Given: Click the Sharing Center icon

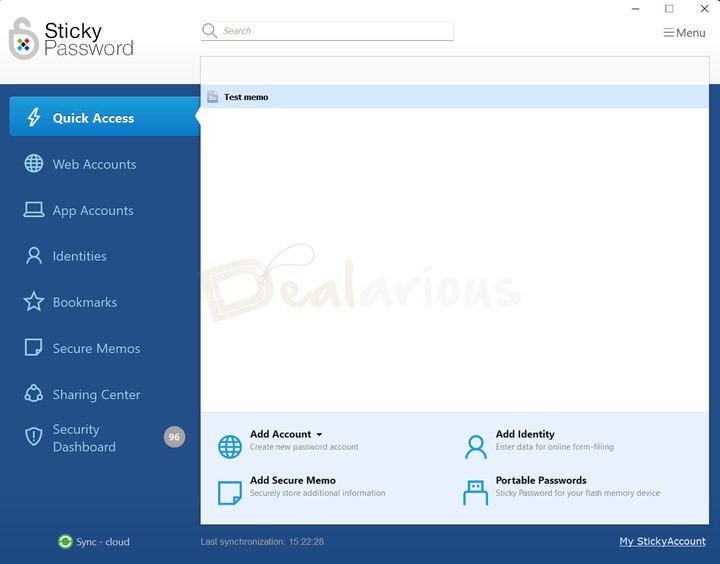Looking at the screenshot, I should pos(34,394).
